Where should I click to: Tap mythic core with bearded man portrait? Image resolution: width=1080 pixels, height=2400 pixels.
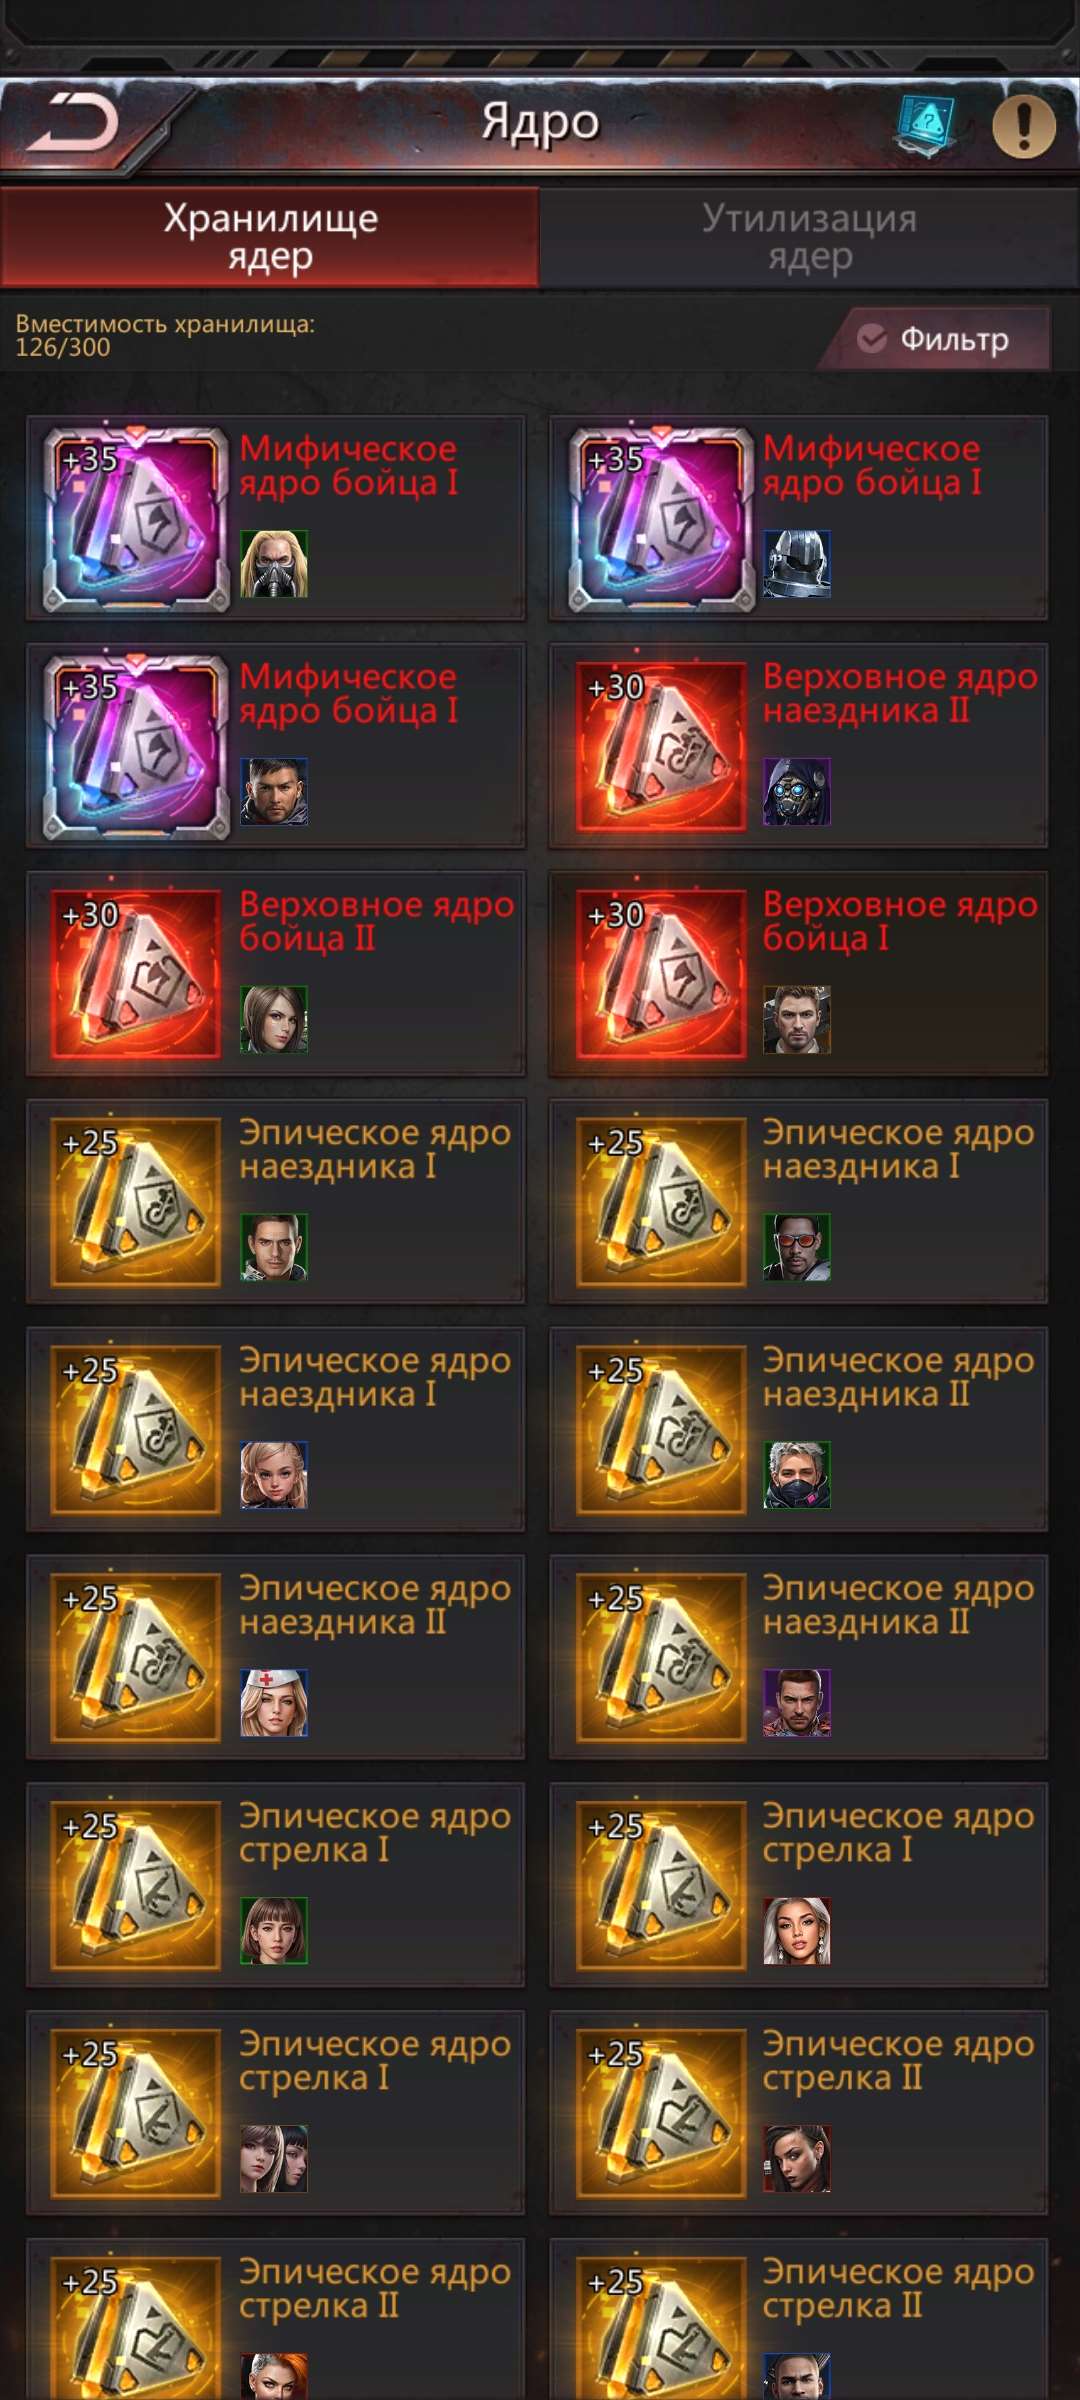[x=276, y=746]
